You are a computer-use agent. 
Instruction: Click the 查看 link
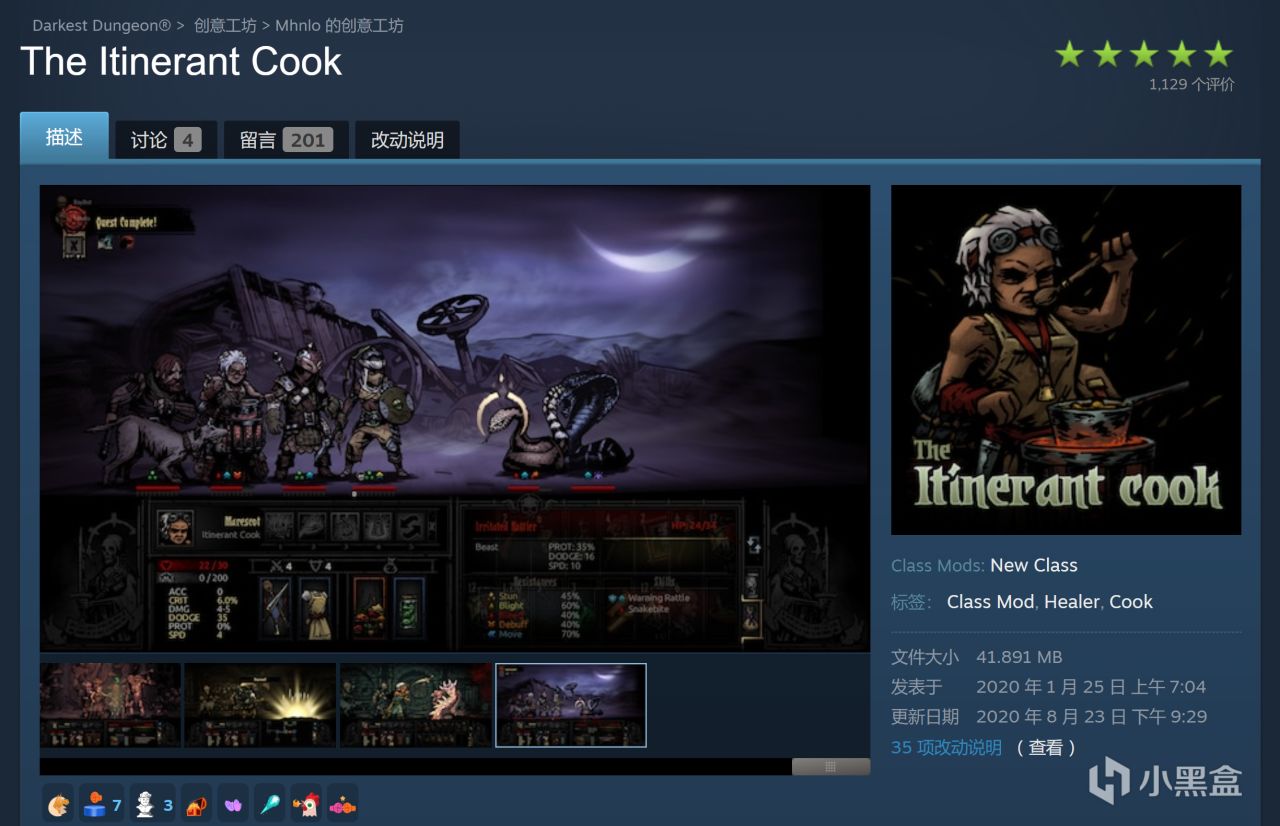1046,747
